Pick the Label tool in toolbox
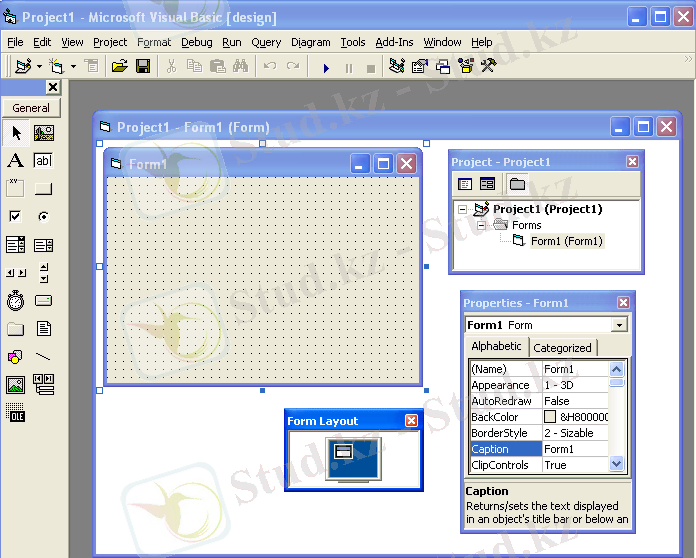The width and height of the screenshot is (696, 558). tap(15, 161)
